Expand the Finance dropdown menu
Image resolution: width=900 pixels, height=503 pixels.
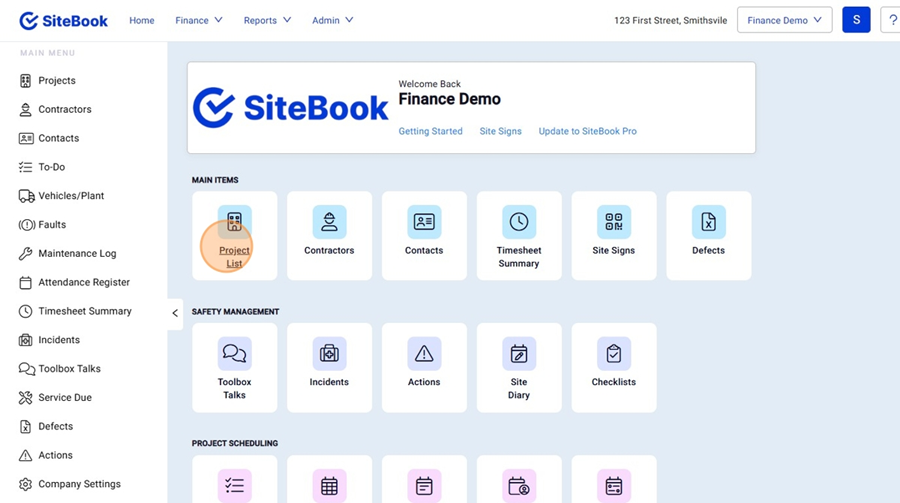click(x=198, y=20)
